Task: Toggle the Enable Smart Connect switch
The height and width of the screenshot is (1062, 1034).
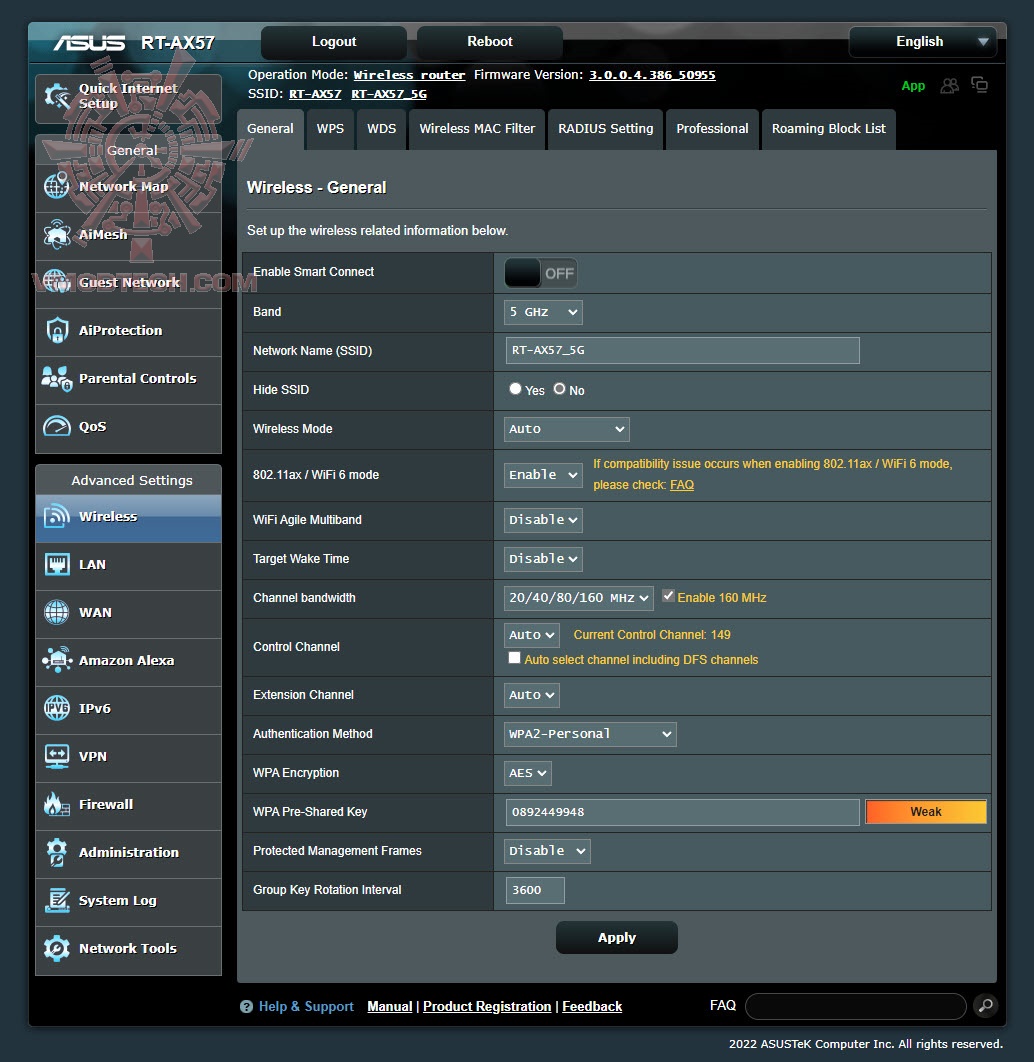Action: coord(540,274)
